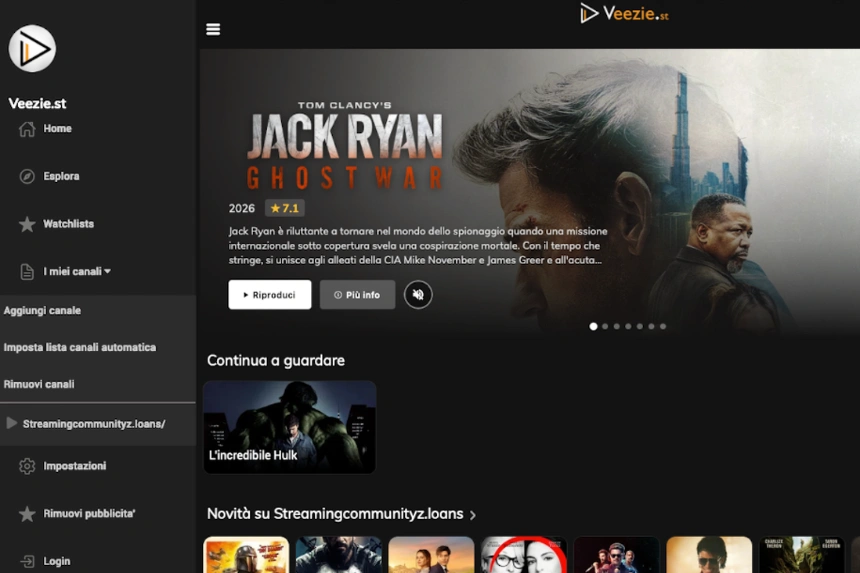The height and width of the screenshot is (573, 860).
Task: Expand the I miei canali dropdown arrow
Action: pos(108,271)
